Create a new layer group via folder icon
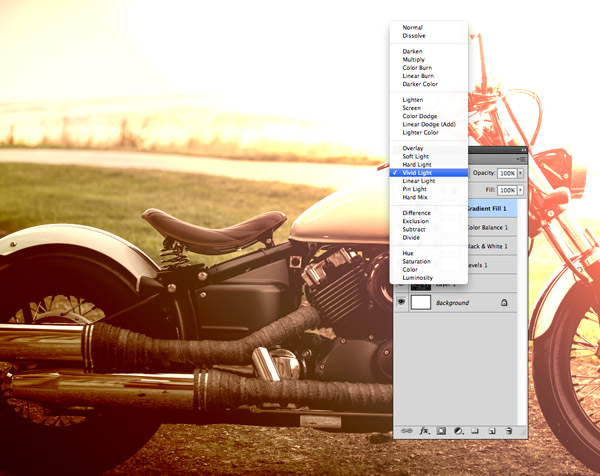This screenshot has width=600, height=476. tap(475, 430)
